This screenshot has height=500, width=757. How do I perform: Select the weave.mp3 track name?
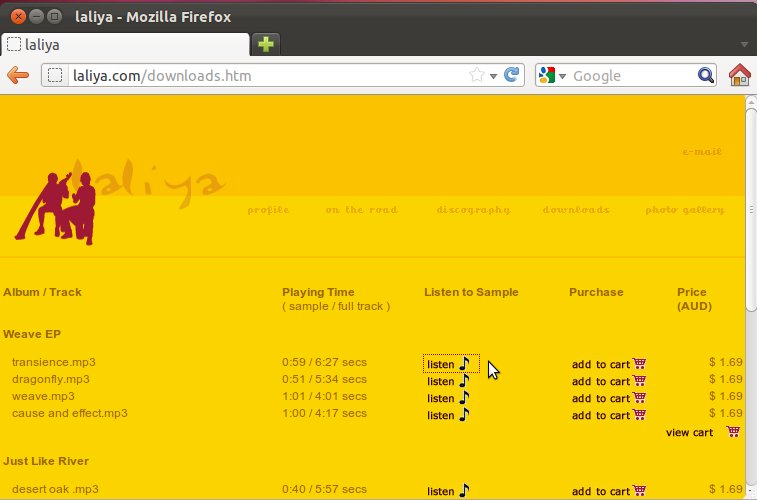pyautogui.click(x=43, y=396)
